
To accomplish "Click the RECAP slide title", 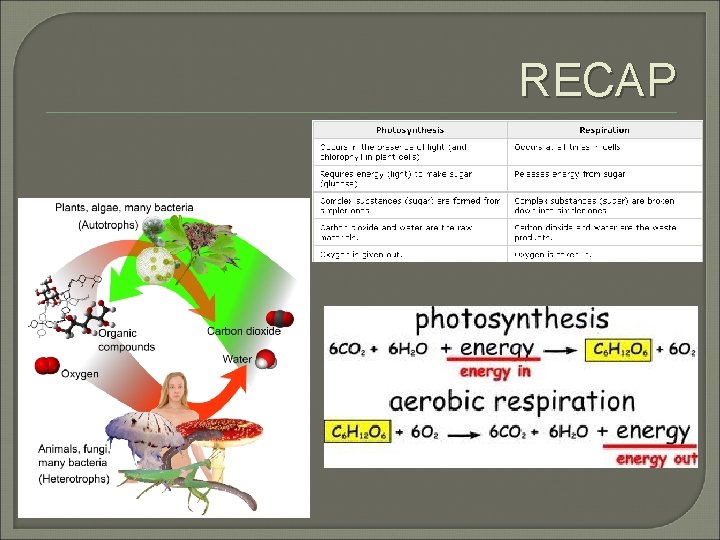I will 598,80.
